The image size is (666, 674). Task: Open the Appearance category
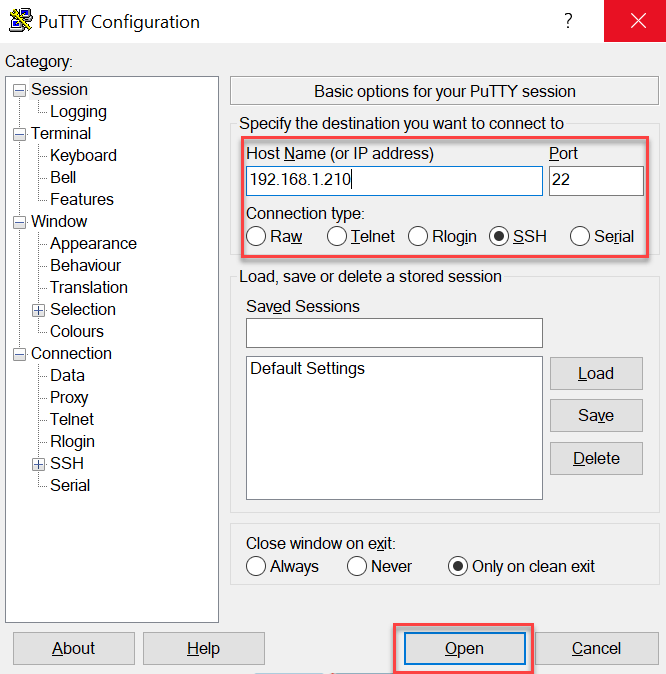(93, 244)
